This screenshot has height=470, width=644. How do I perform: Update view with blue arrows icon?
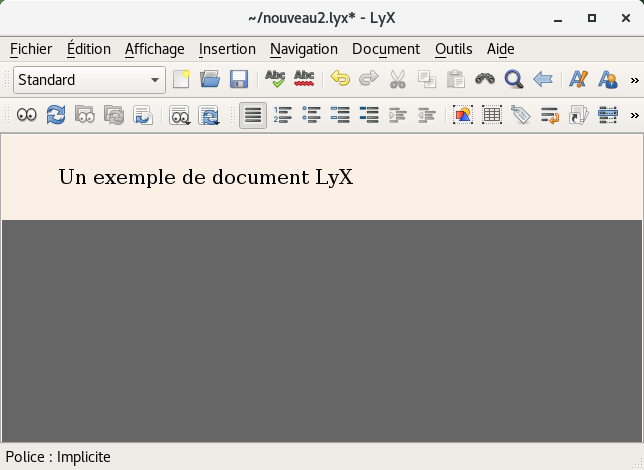pos(56,115)
